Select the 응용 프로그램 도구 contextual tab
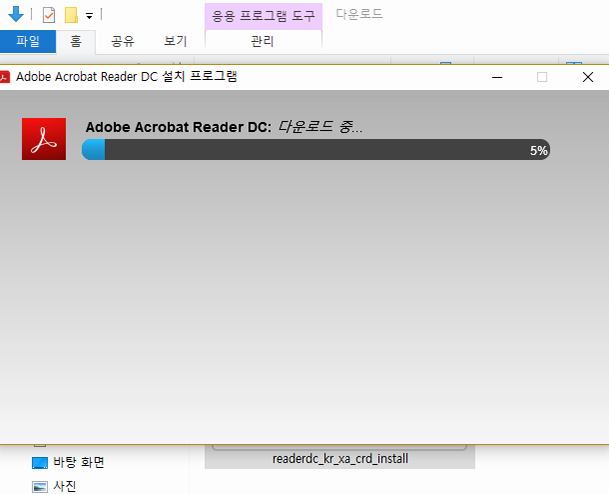The image size is (609, 494). click(263, 16)
